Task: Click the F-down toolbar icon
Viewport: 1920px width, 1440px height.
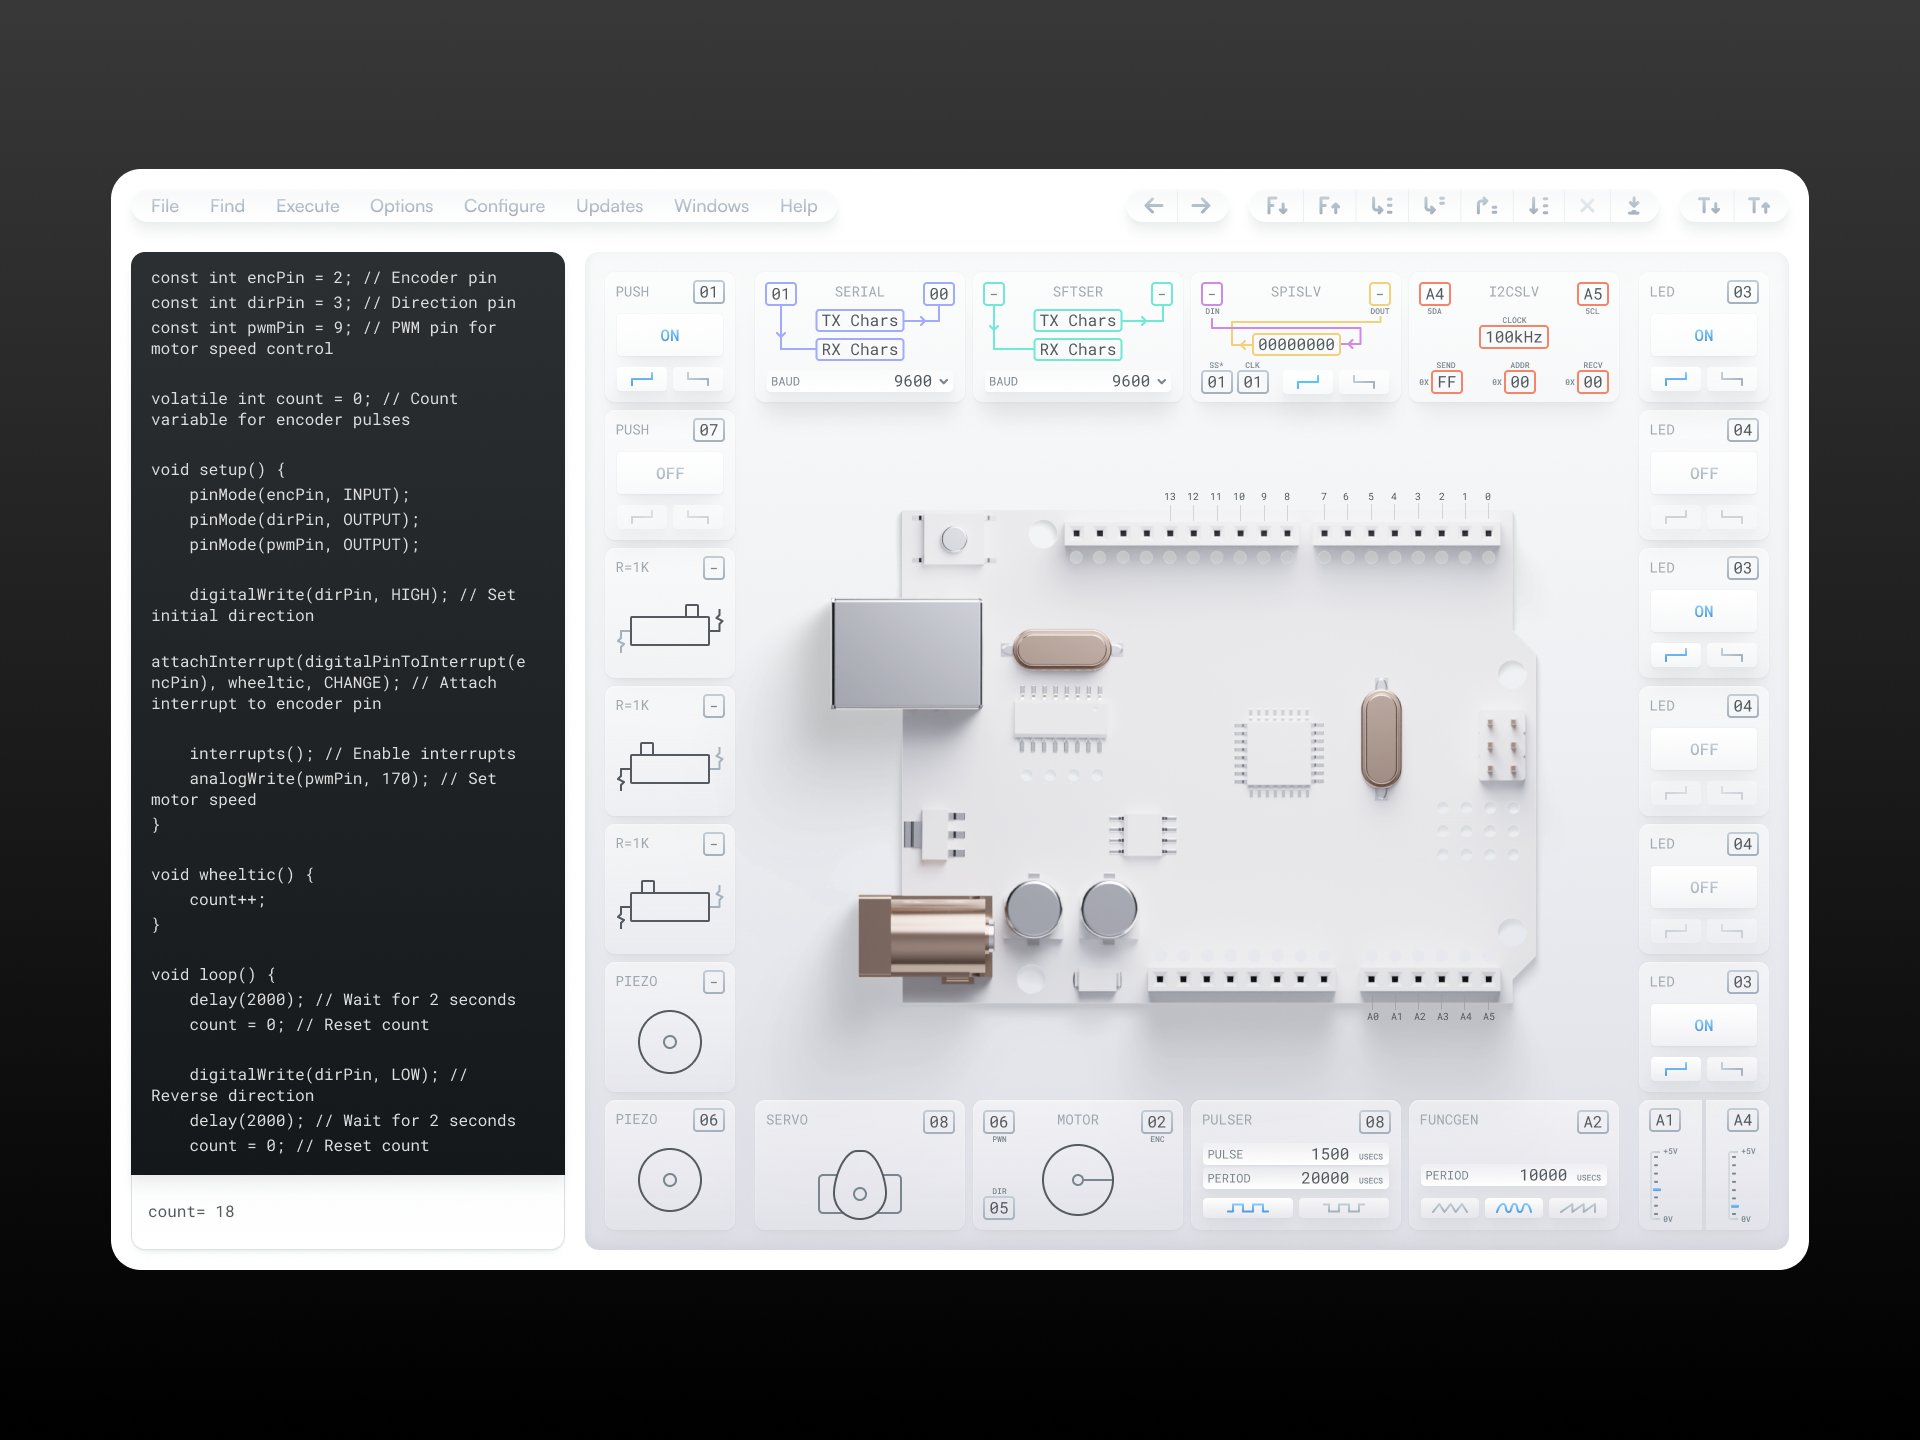Action: [1276, 206]
